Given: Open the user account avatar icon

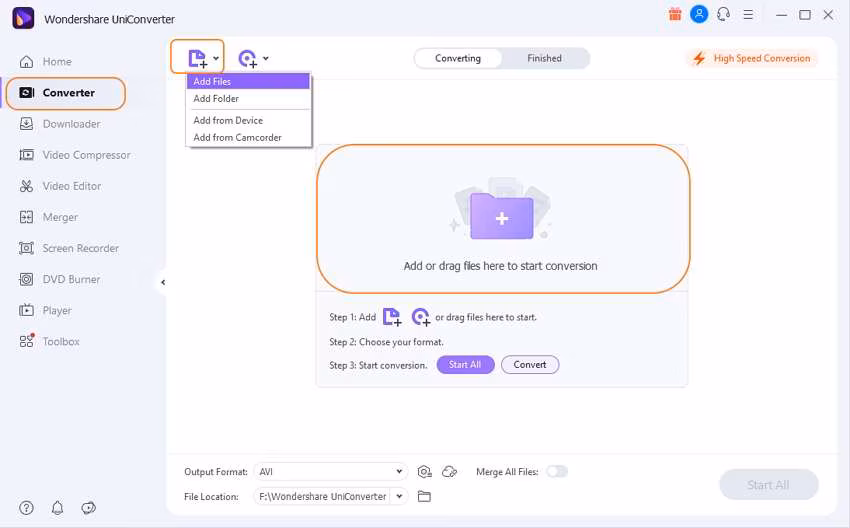Looking at the screenshot, I should click(699, 14).
